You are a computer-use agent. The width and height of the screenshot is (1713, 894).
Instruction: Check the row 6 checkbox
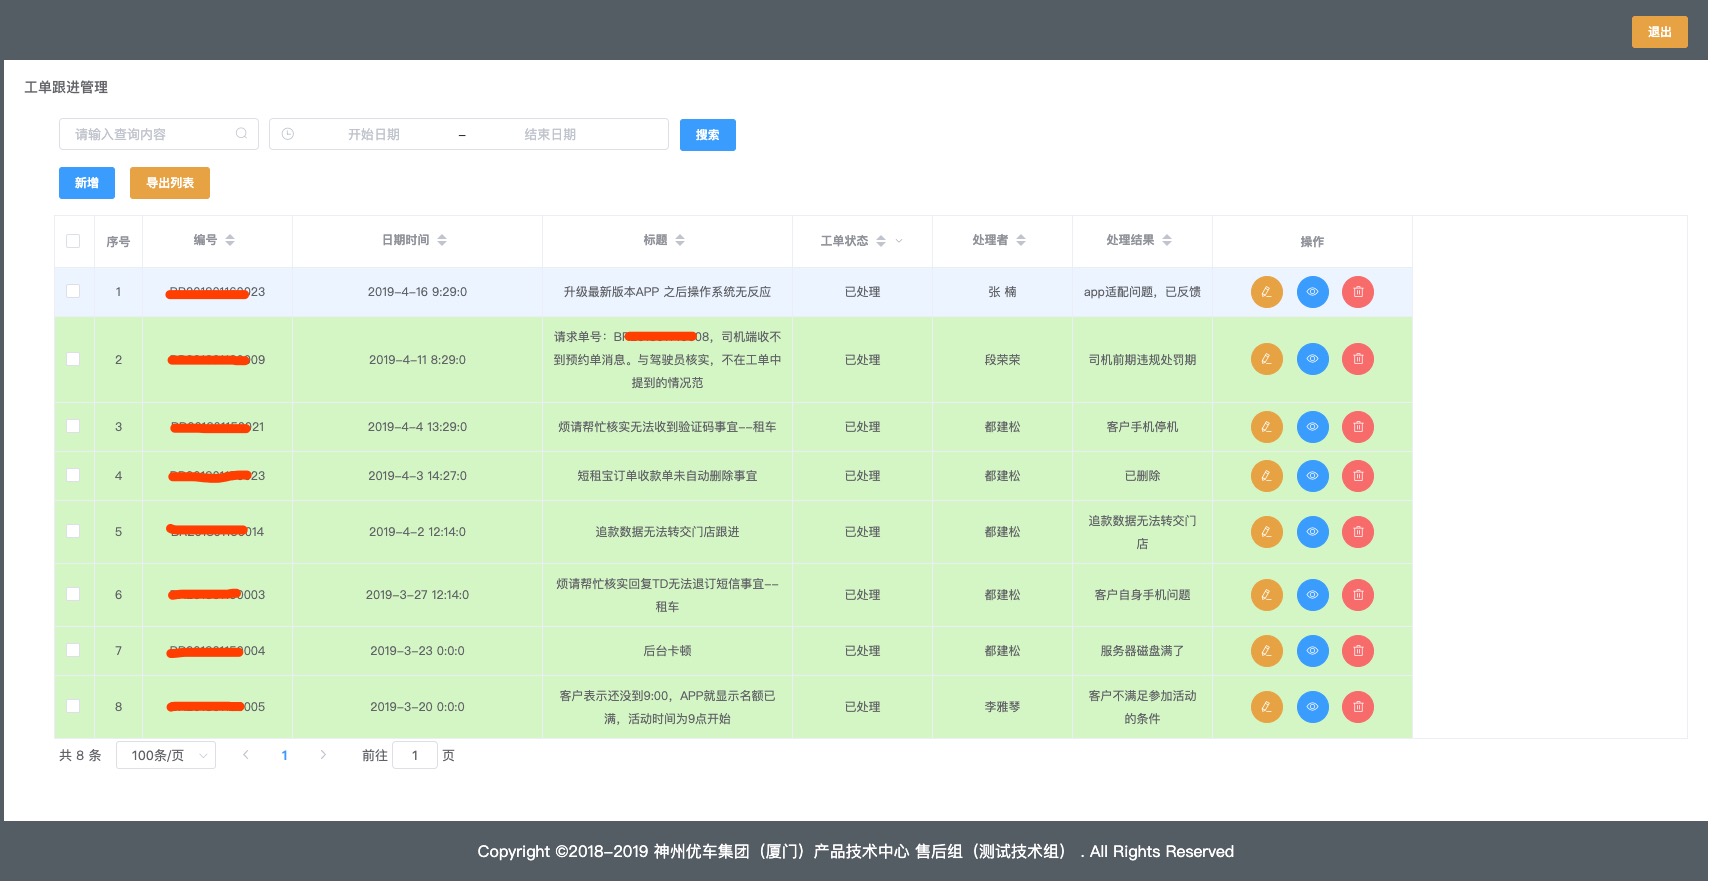pos(73,594)
